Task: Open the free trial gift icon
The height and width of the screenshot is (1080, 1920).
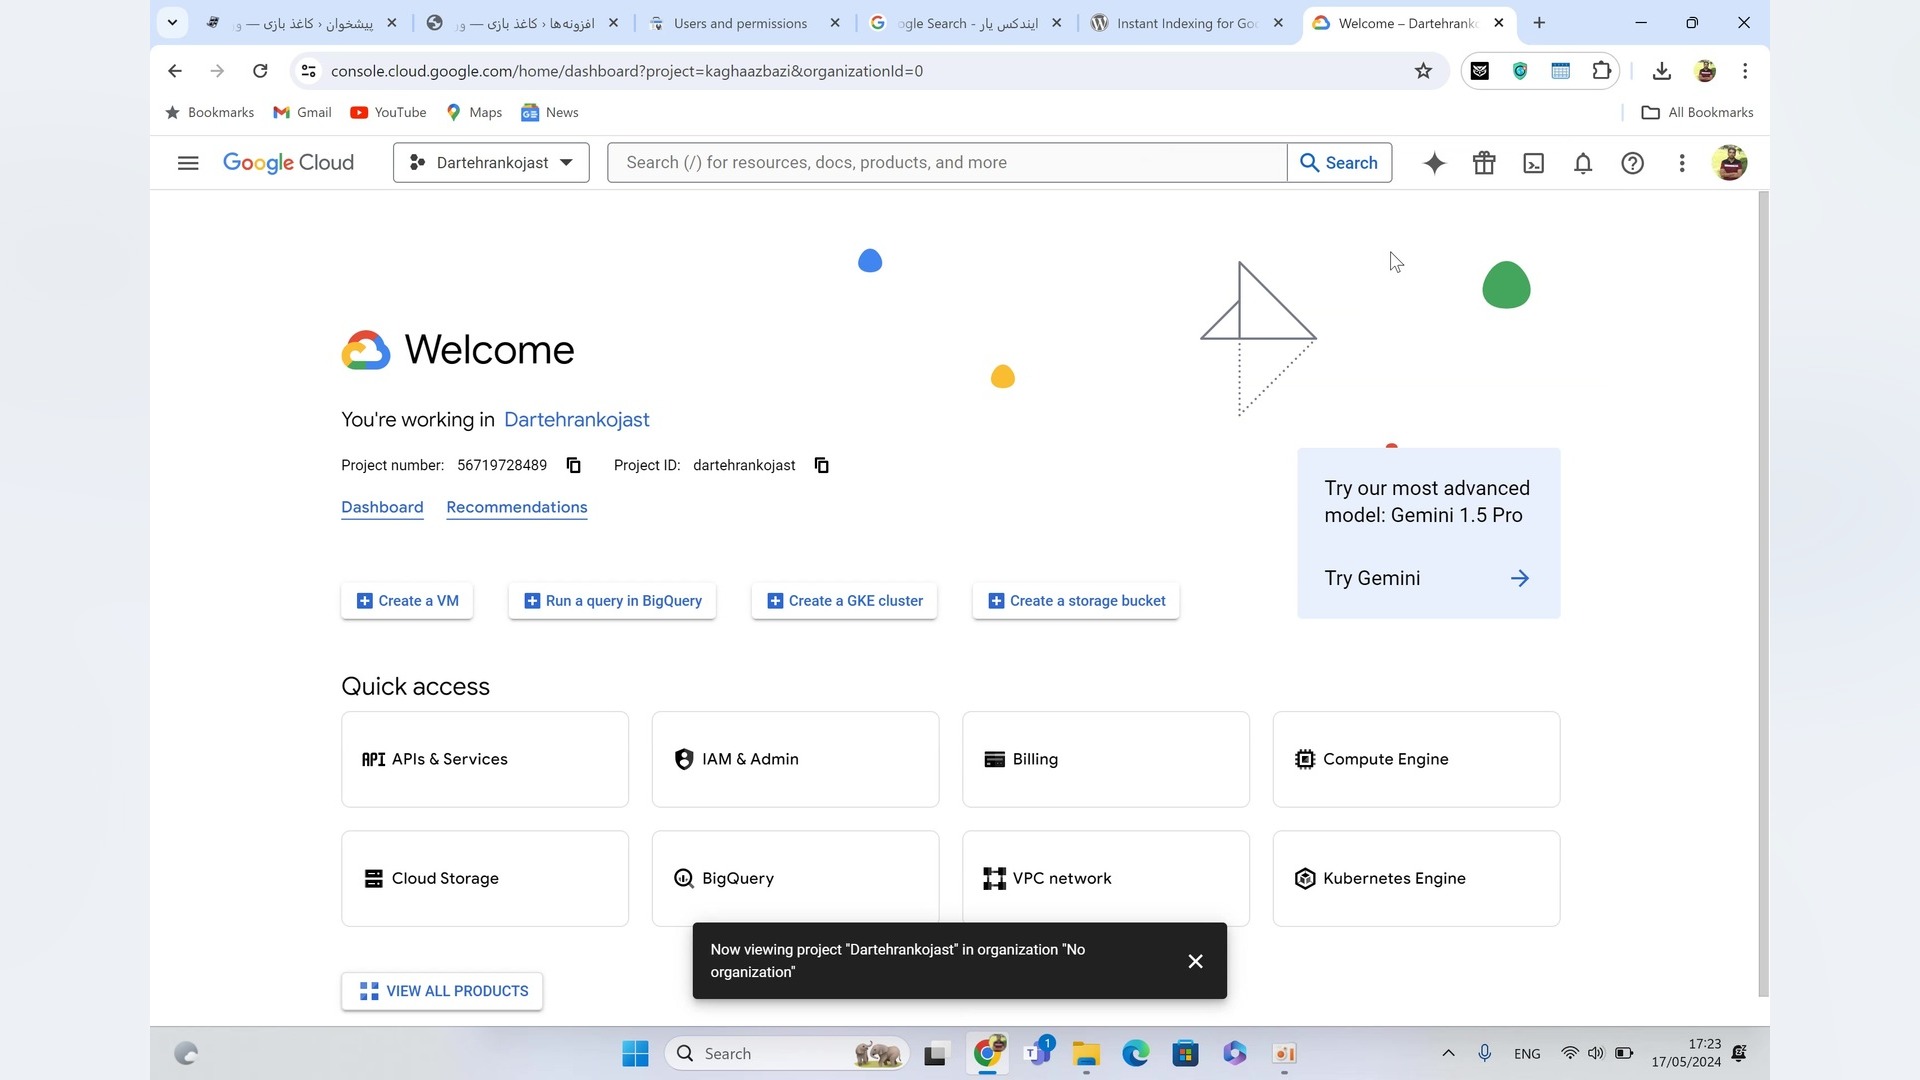Action: [x=1484, y=163]
